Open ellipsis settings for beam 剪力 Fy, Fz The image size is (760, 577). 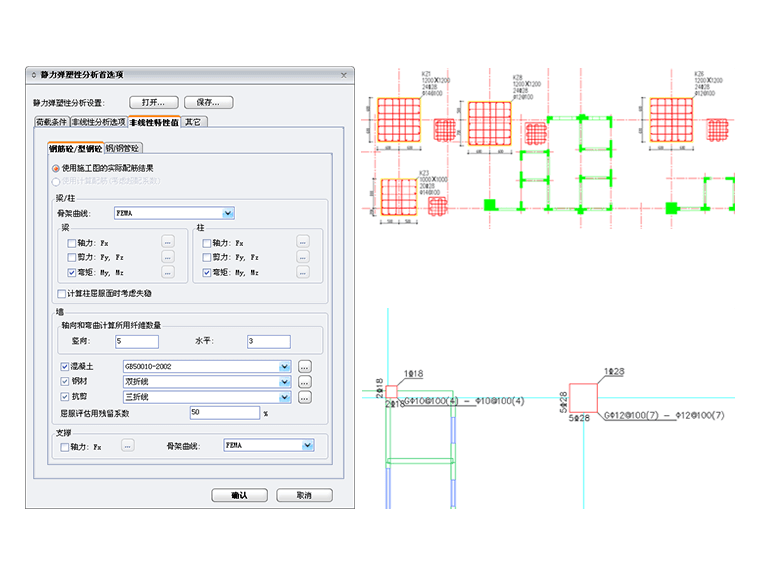point(168,257)
